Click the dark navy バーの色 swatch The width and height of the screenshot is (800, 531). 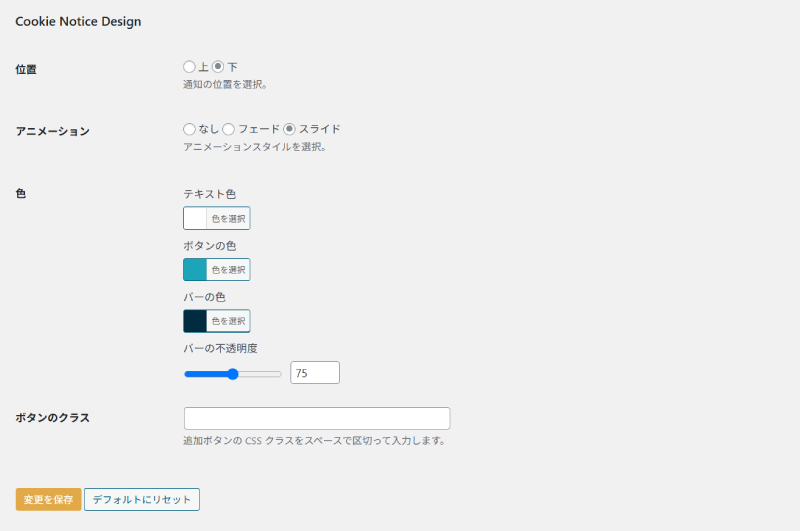coord(195,321)
